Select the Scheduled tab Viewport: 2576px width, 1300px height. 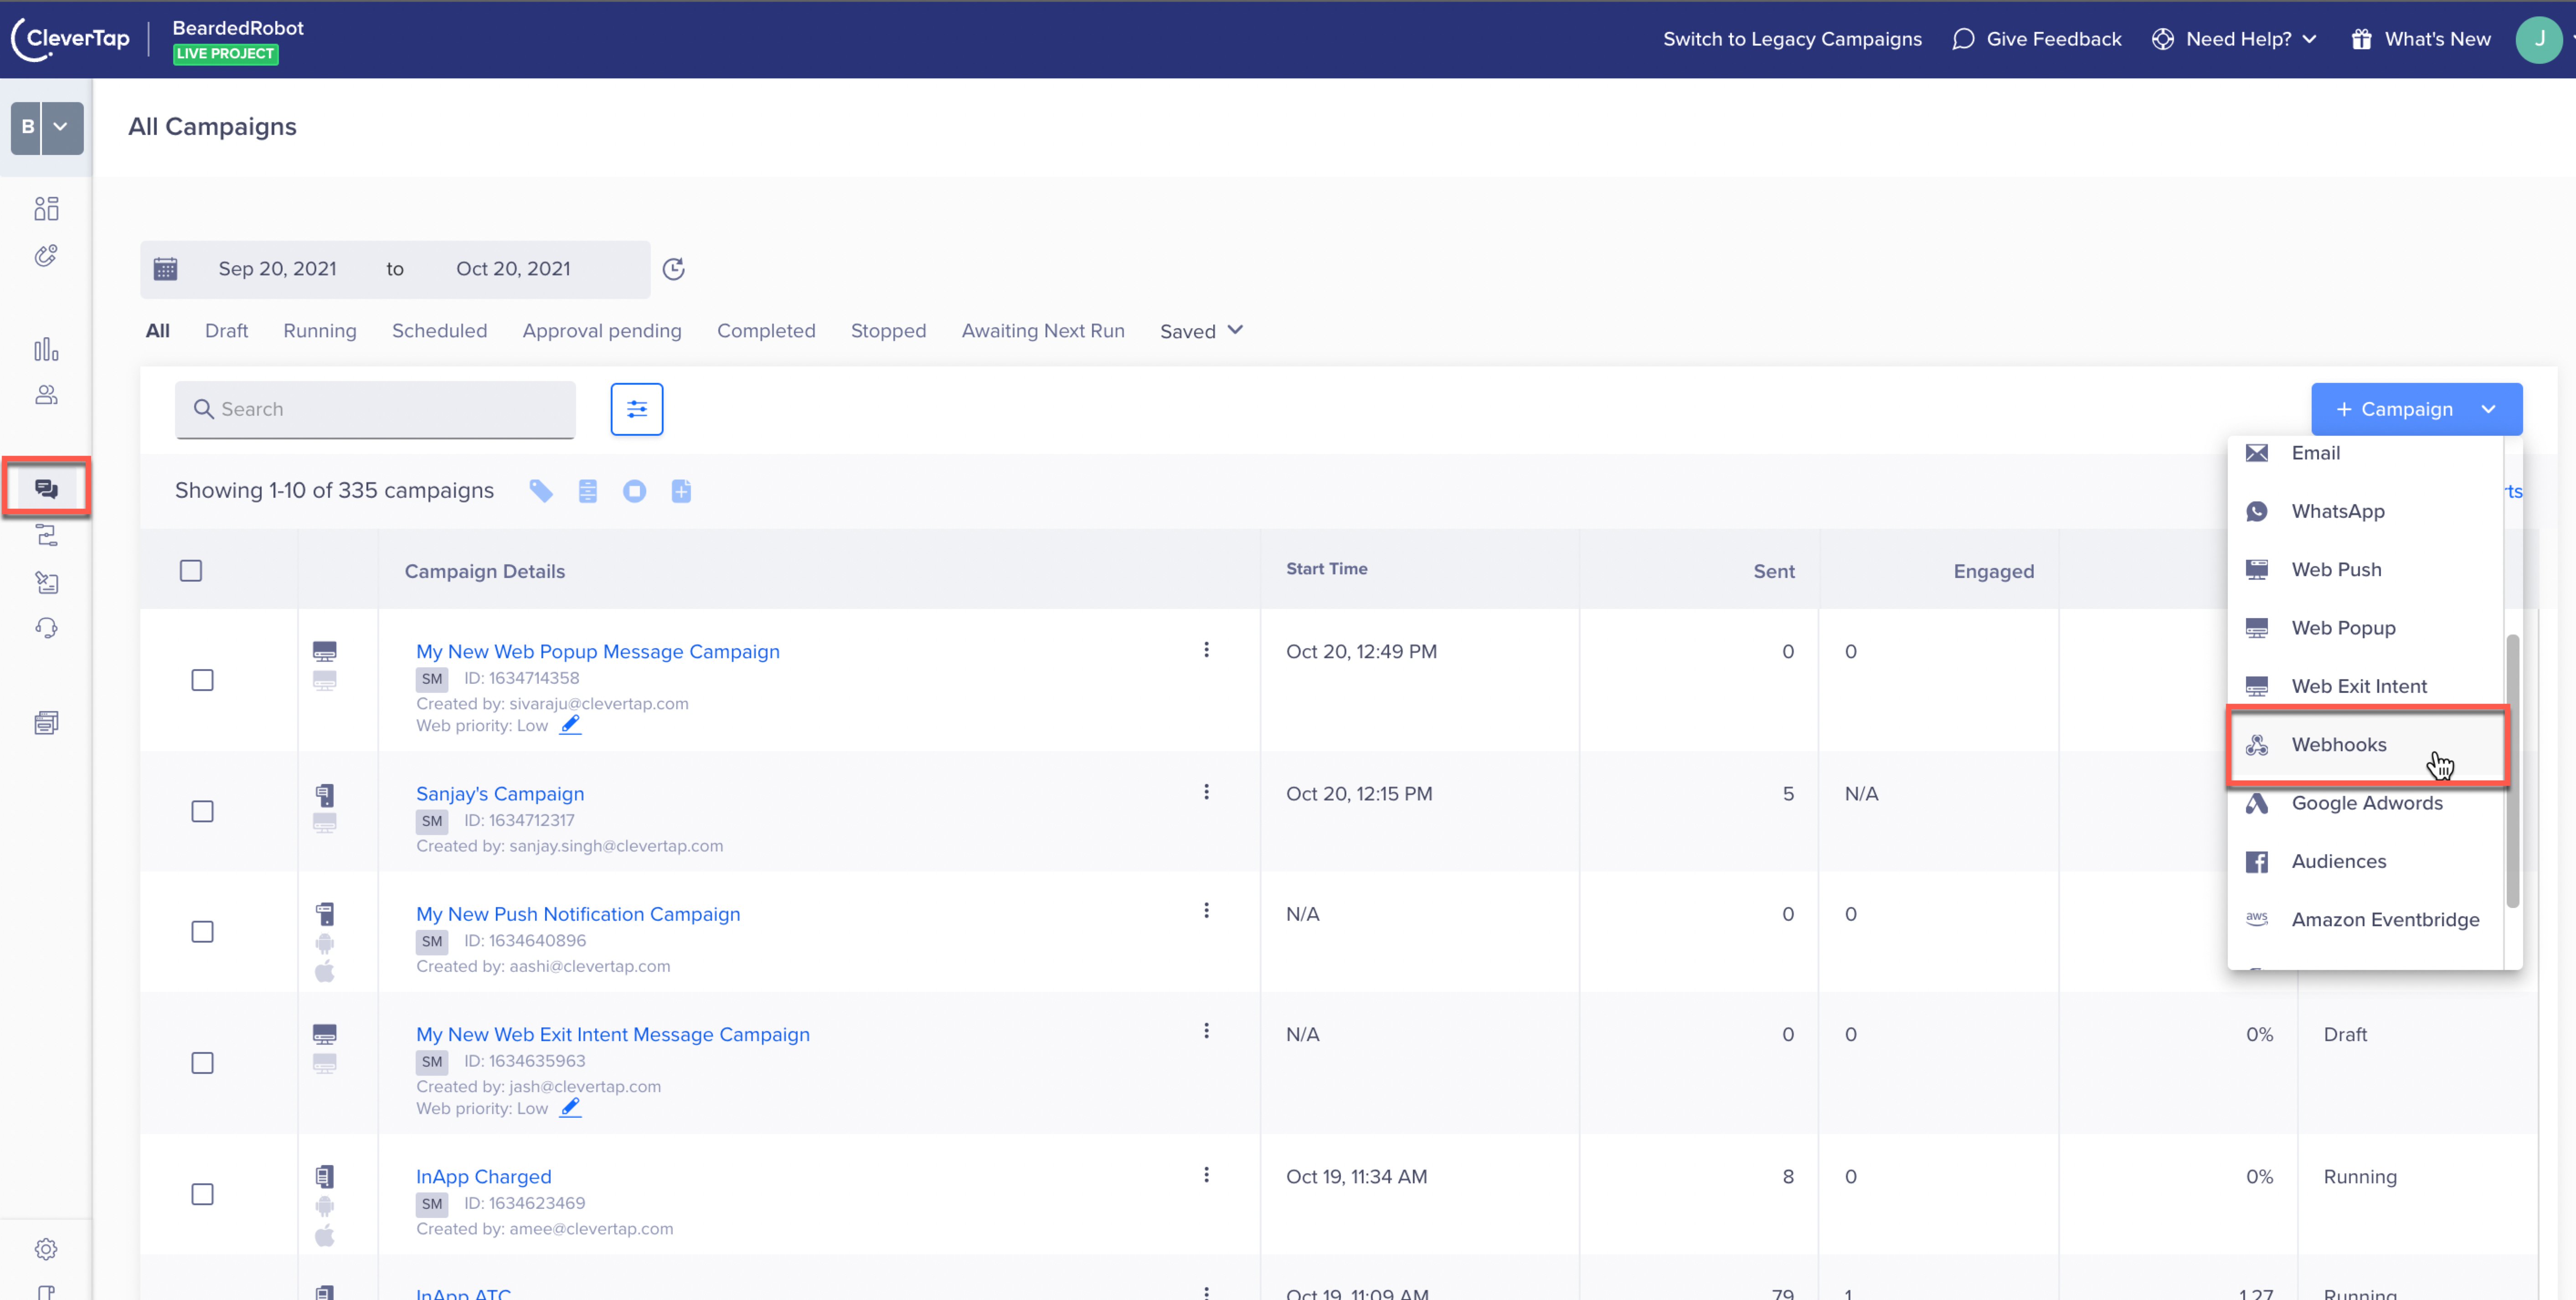[440, 331]
